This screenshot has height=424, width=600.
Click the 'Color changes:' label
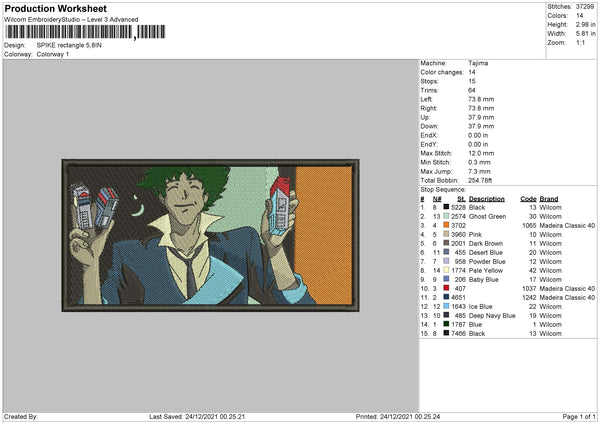442,72
